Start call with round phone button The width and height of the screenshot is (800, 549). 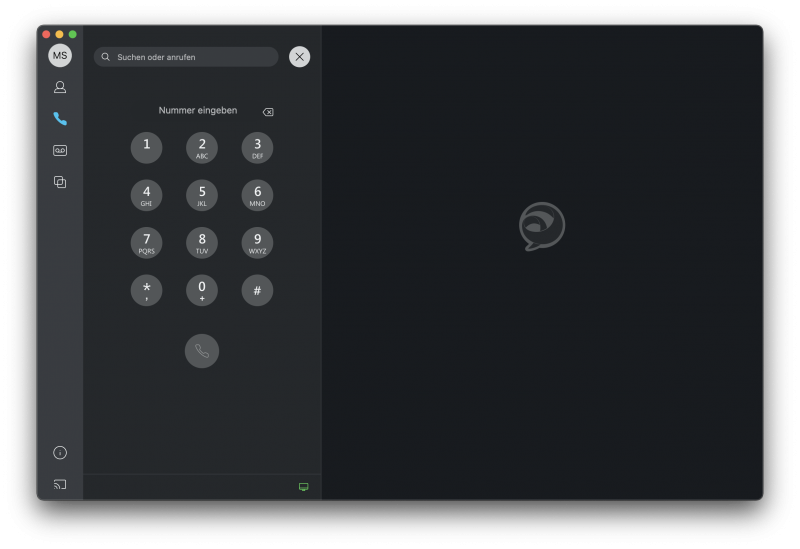pyautogui.click(x=202, y=351)
